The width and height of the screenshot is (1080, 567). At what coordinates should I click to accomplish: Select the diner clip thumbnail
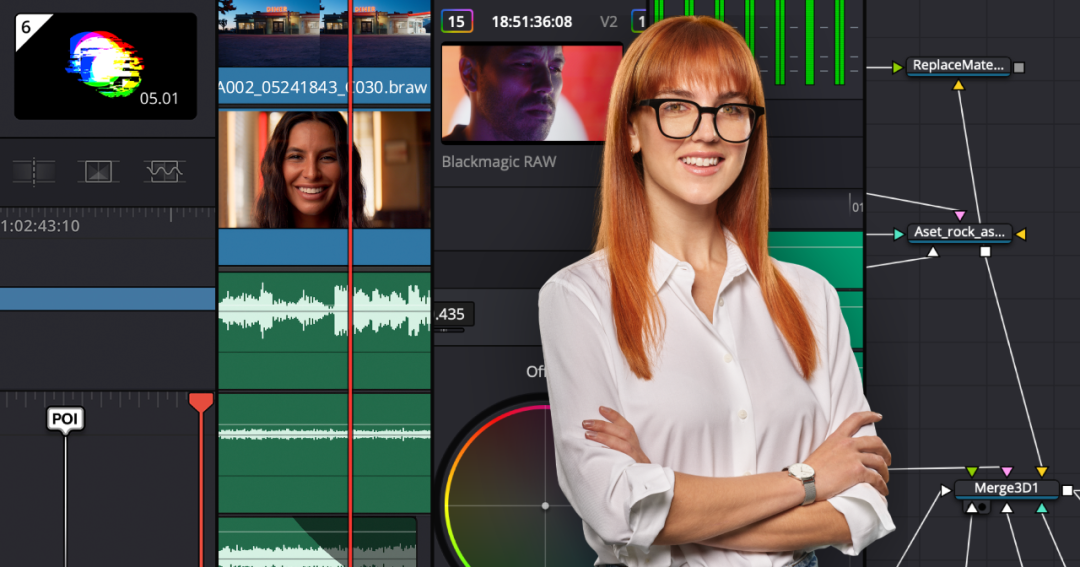point(324,33)
